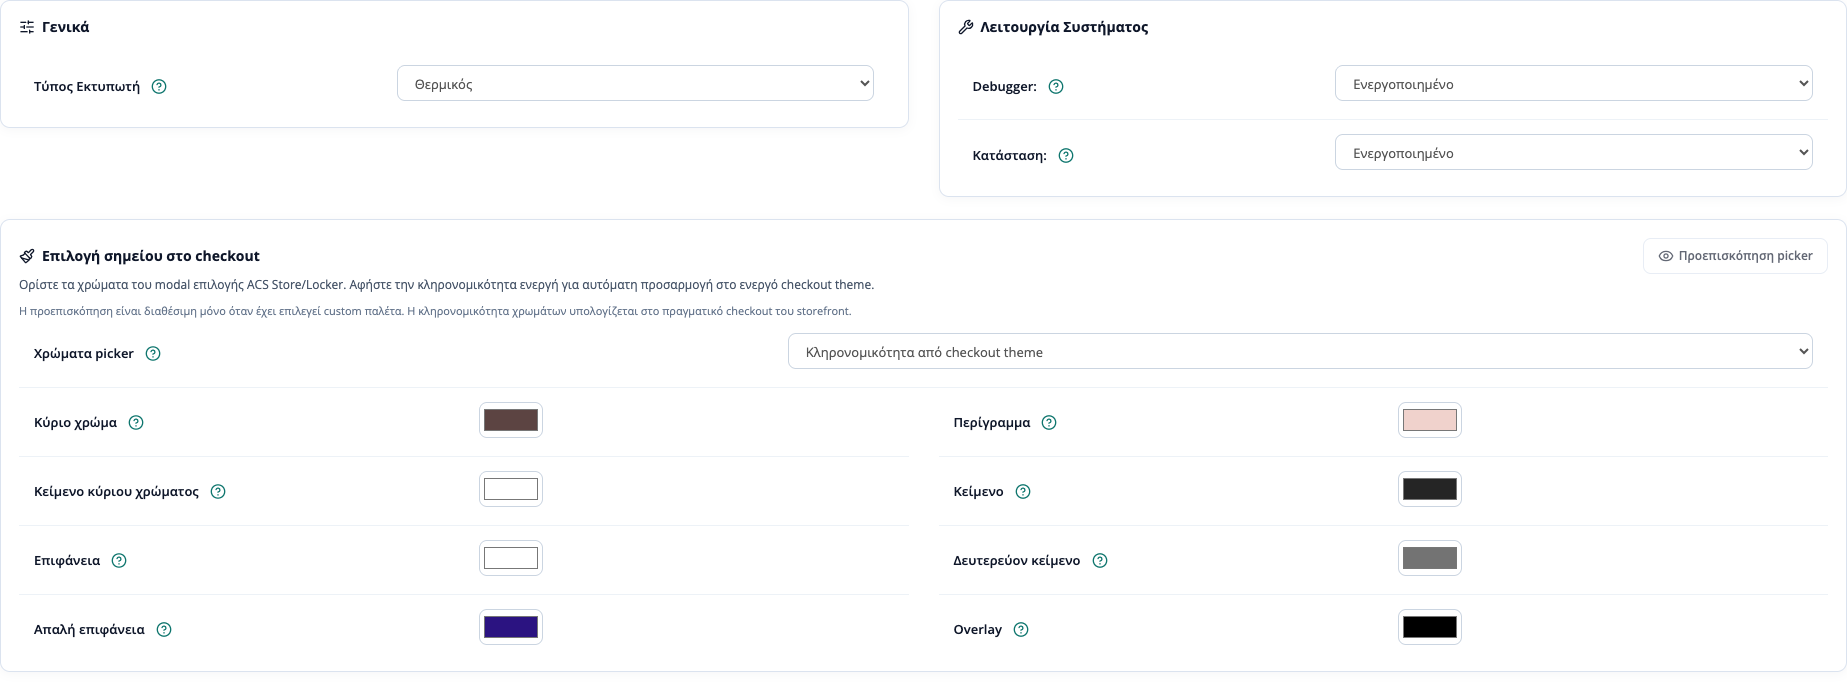Click the Debugger: label text

1004,87
